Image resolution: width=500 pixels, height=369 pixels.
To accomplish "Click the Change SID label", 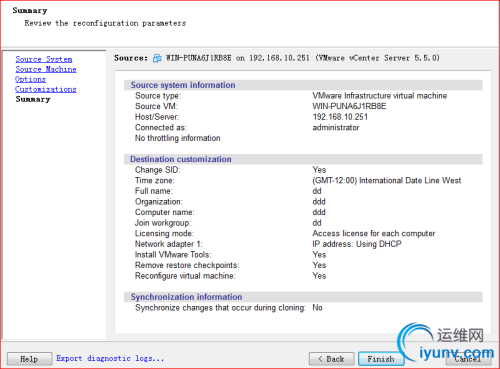I will pos(157,170).
